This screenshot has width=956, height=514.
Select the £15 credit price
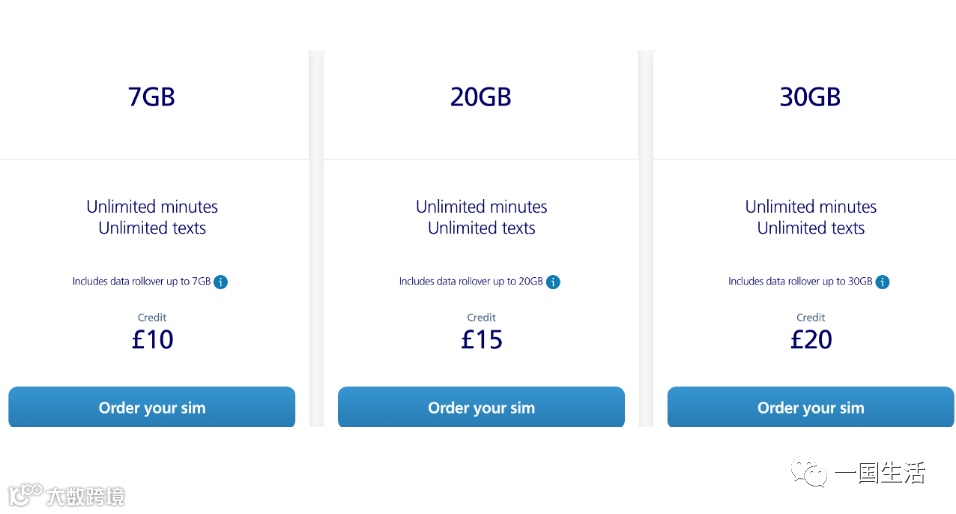[x=481, y=339]
